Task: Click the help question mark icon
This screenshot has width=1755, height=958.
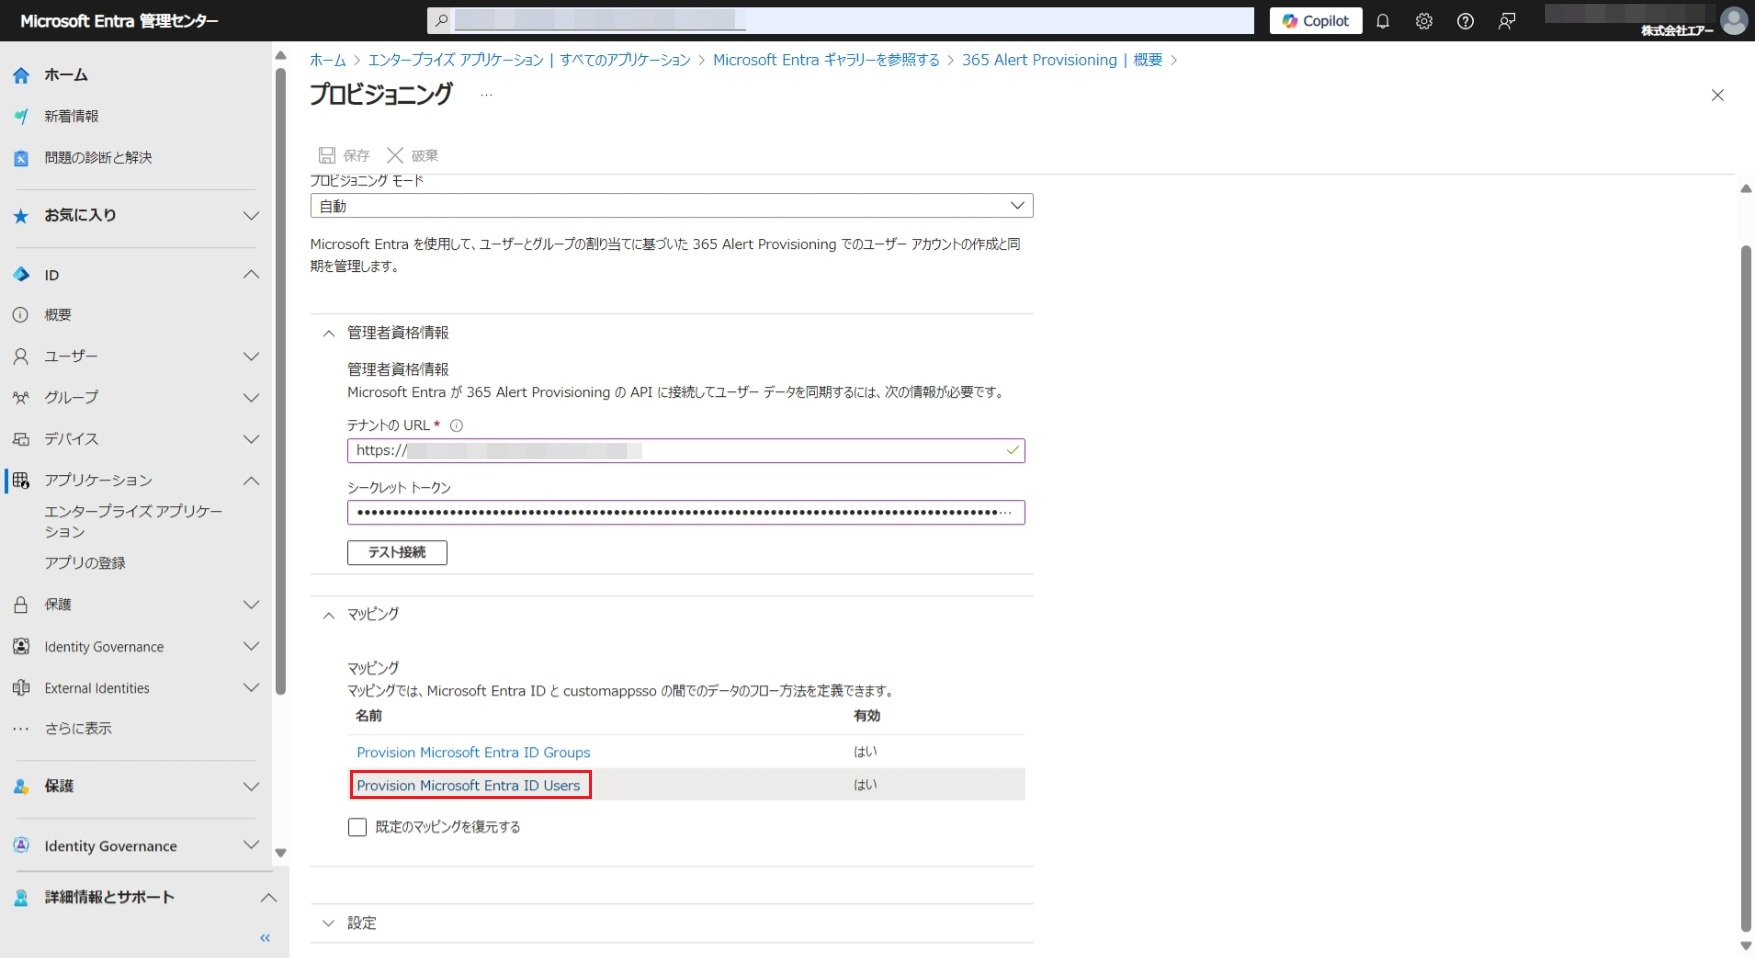Action: pos(1465,21)
